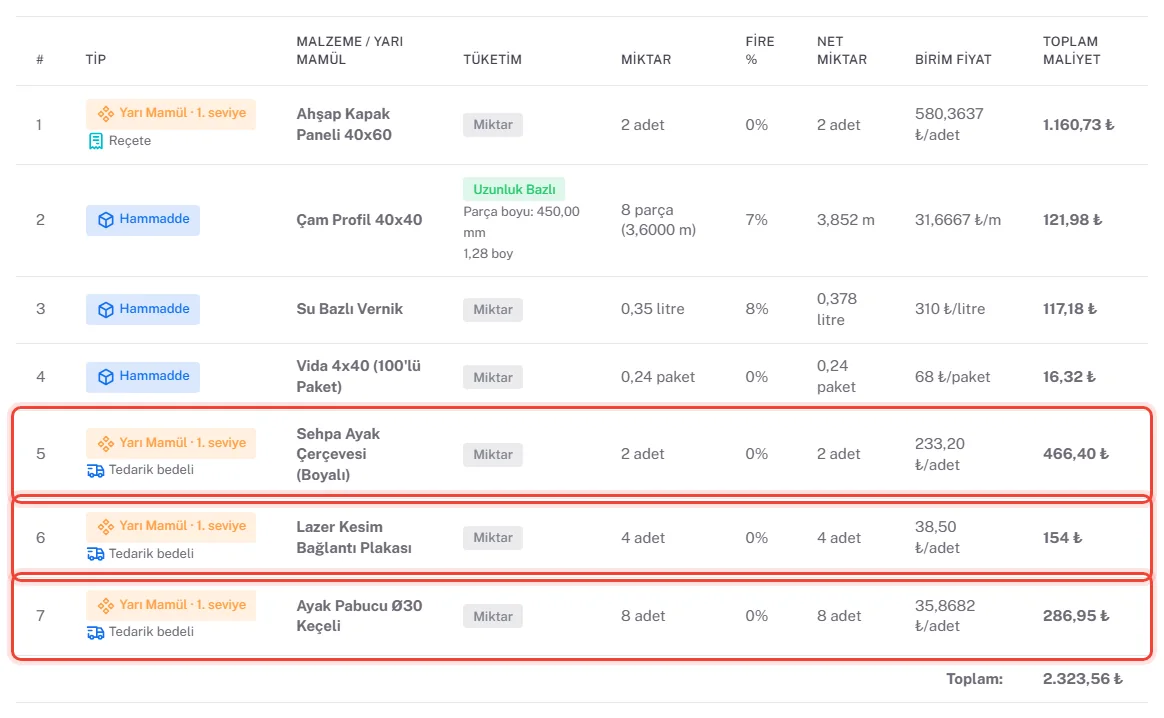Screen dimensions: 1164x718
Task: Click the grand total 2.323,56 ₺
Action: (1082, 679)
